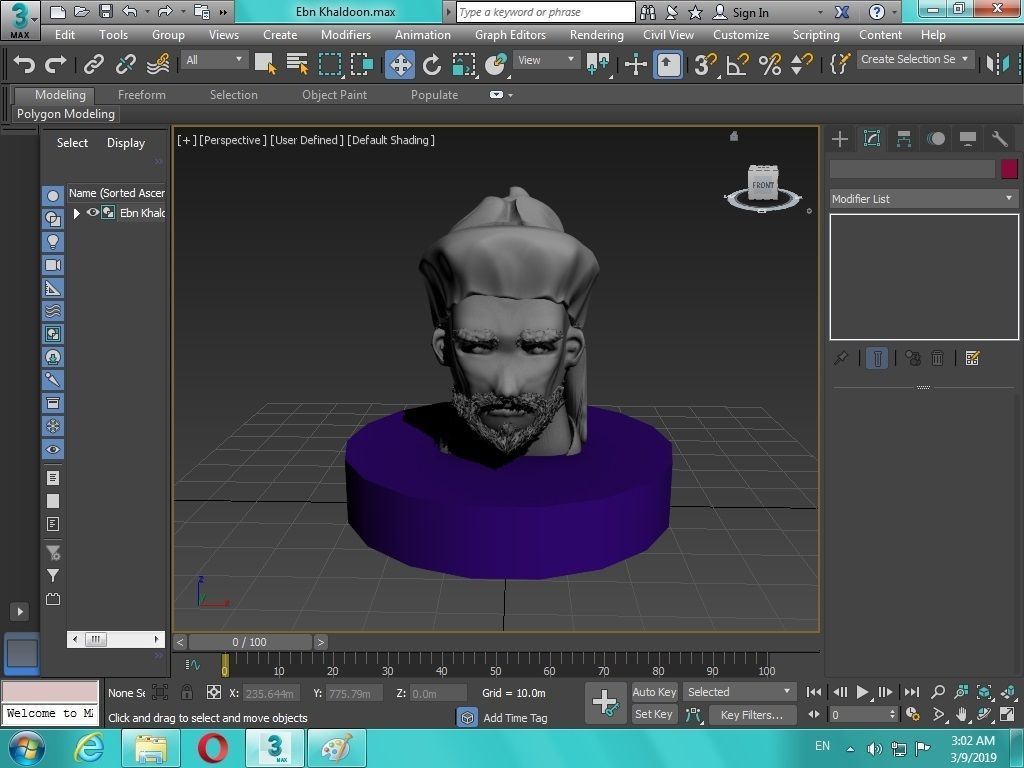The height and width of the screenshot is (768, 1024).
Task: Open the Rendering menu
Action: click(x=596, y=35)
